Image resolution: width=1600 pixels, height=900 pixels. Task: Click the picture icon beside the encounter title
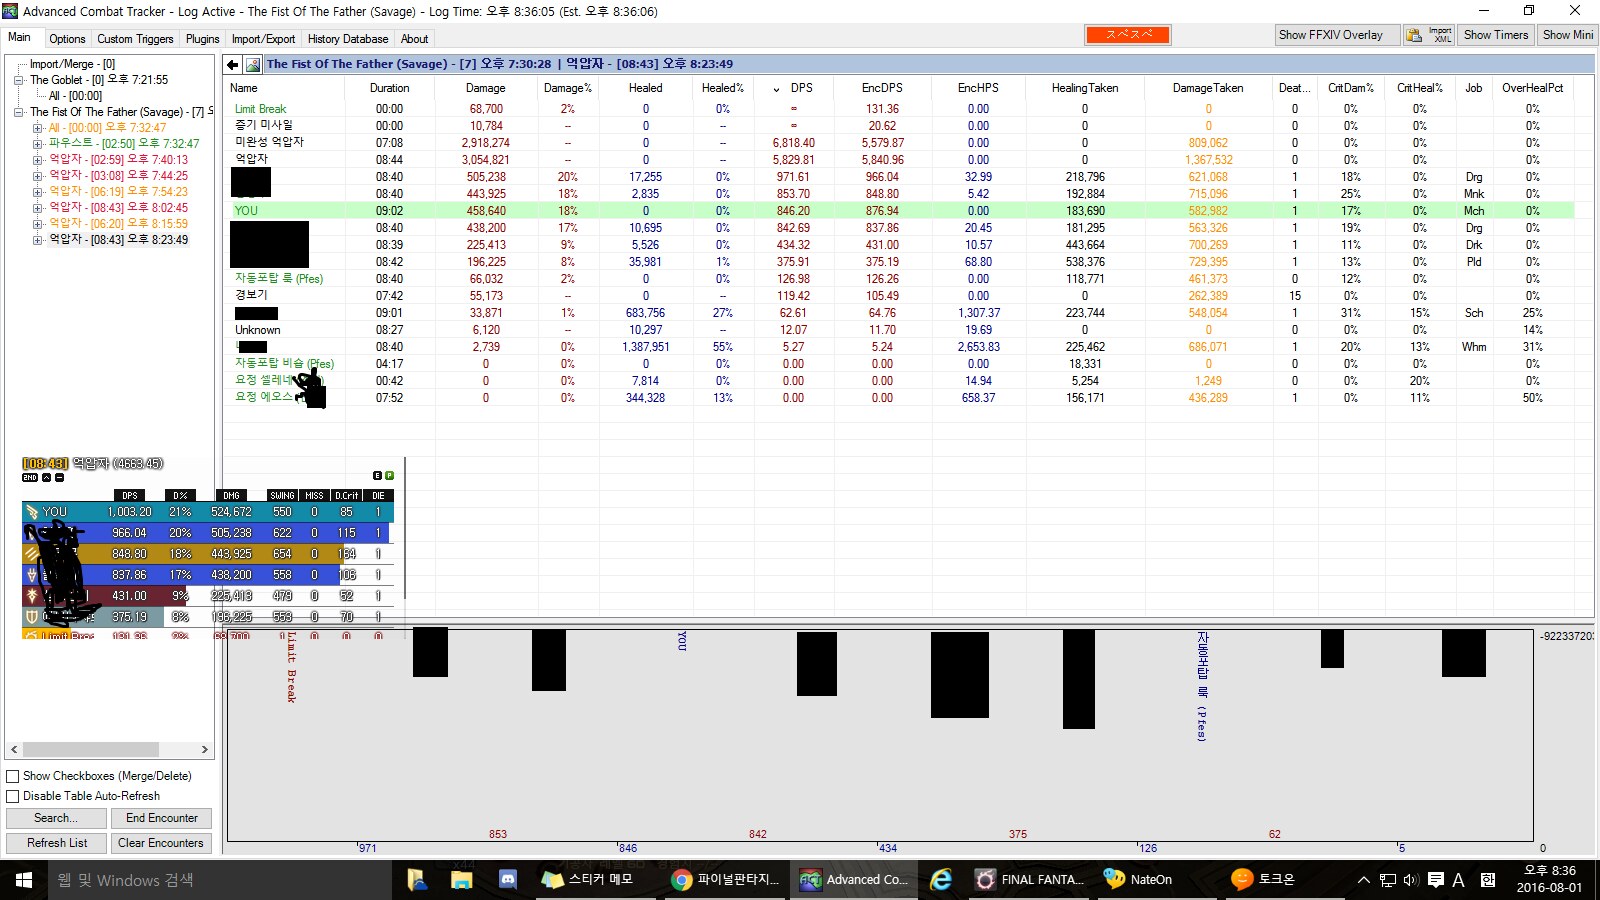point(253,65)
